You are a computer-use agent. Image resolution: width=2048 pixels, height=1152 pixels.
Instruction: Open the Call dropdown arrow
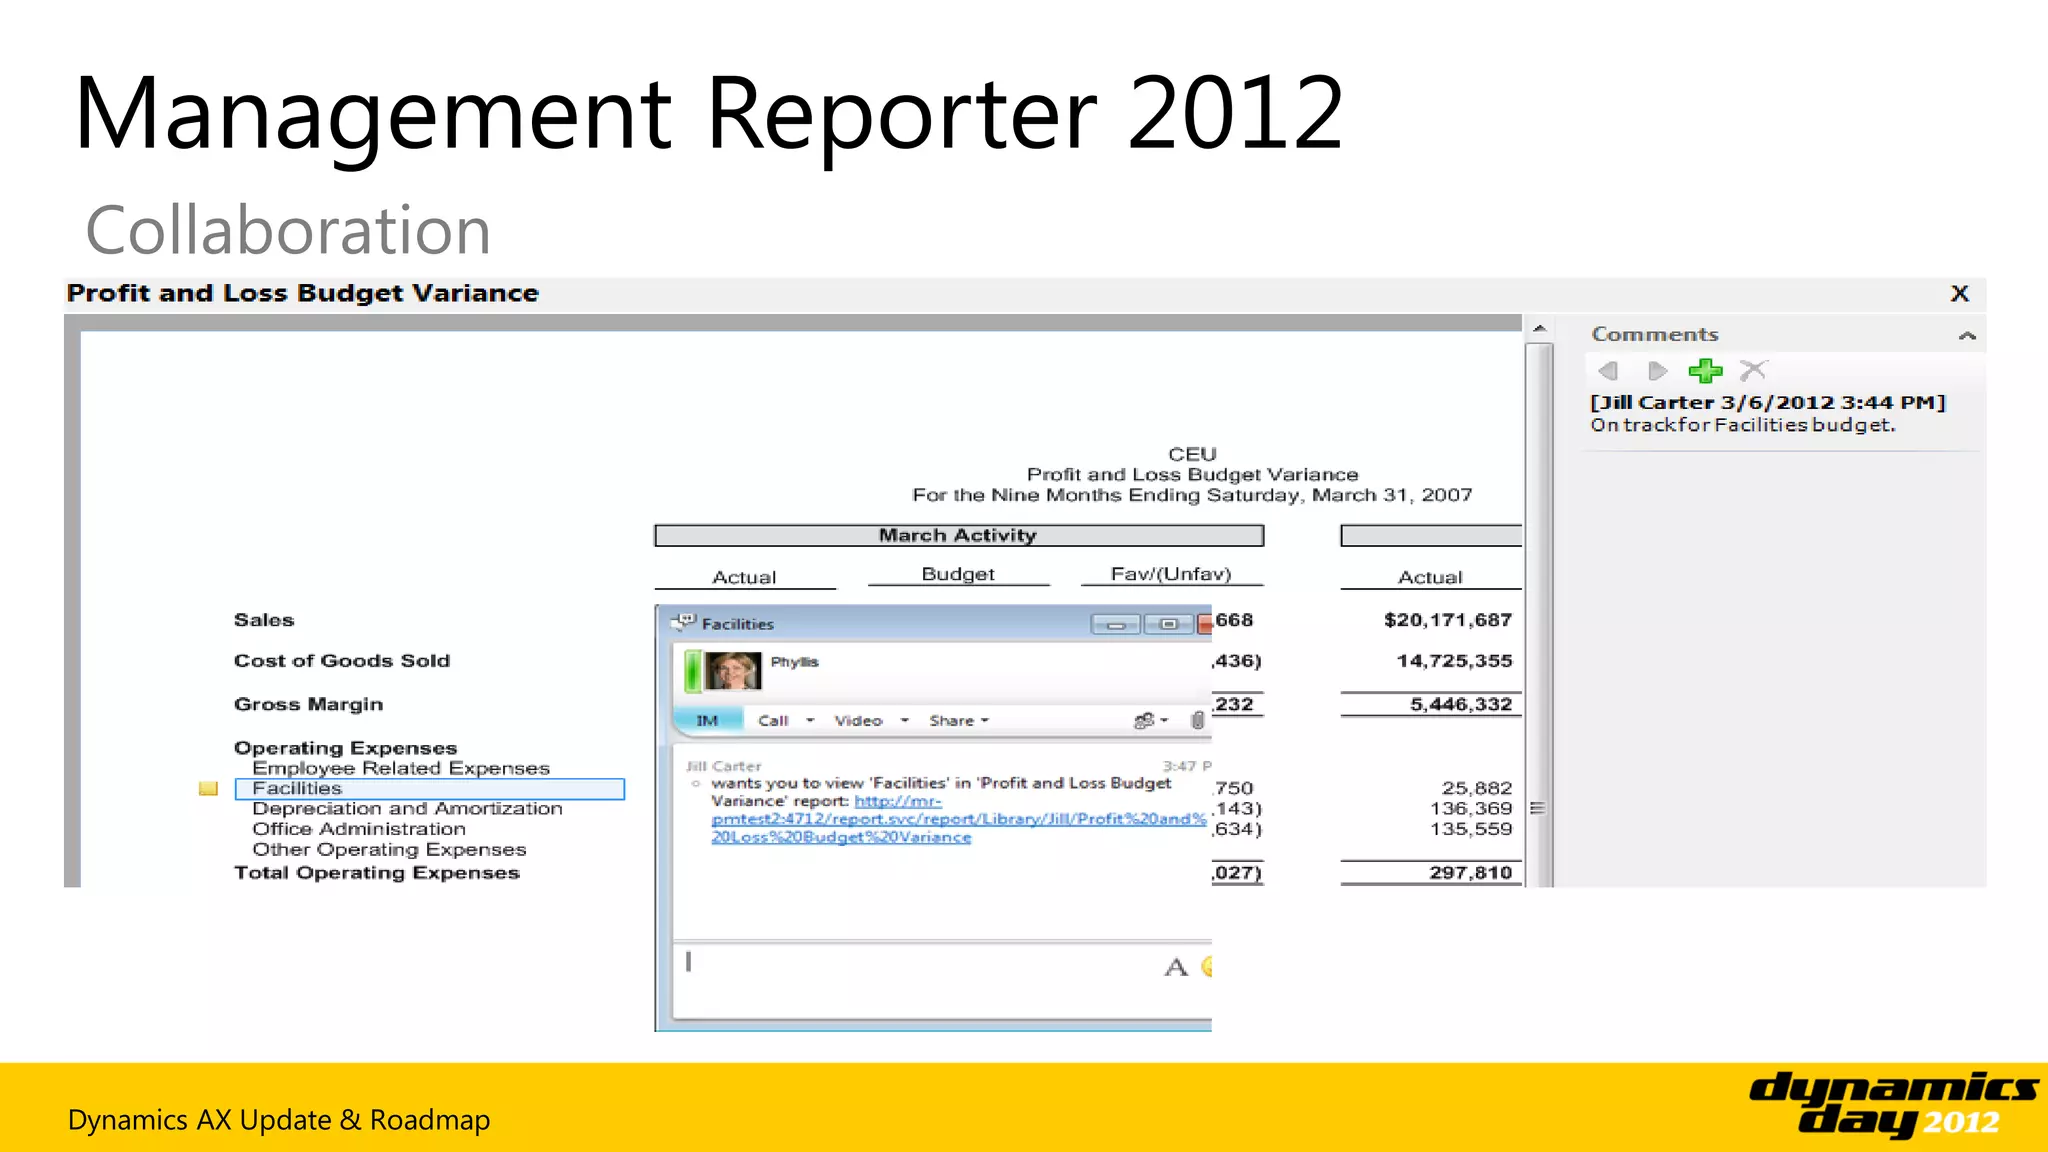[810, 720]
